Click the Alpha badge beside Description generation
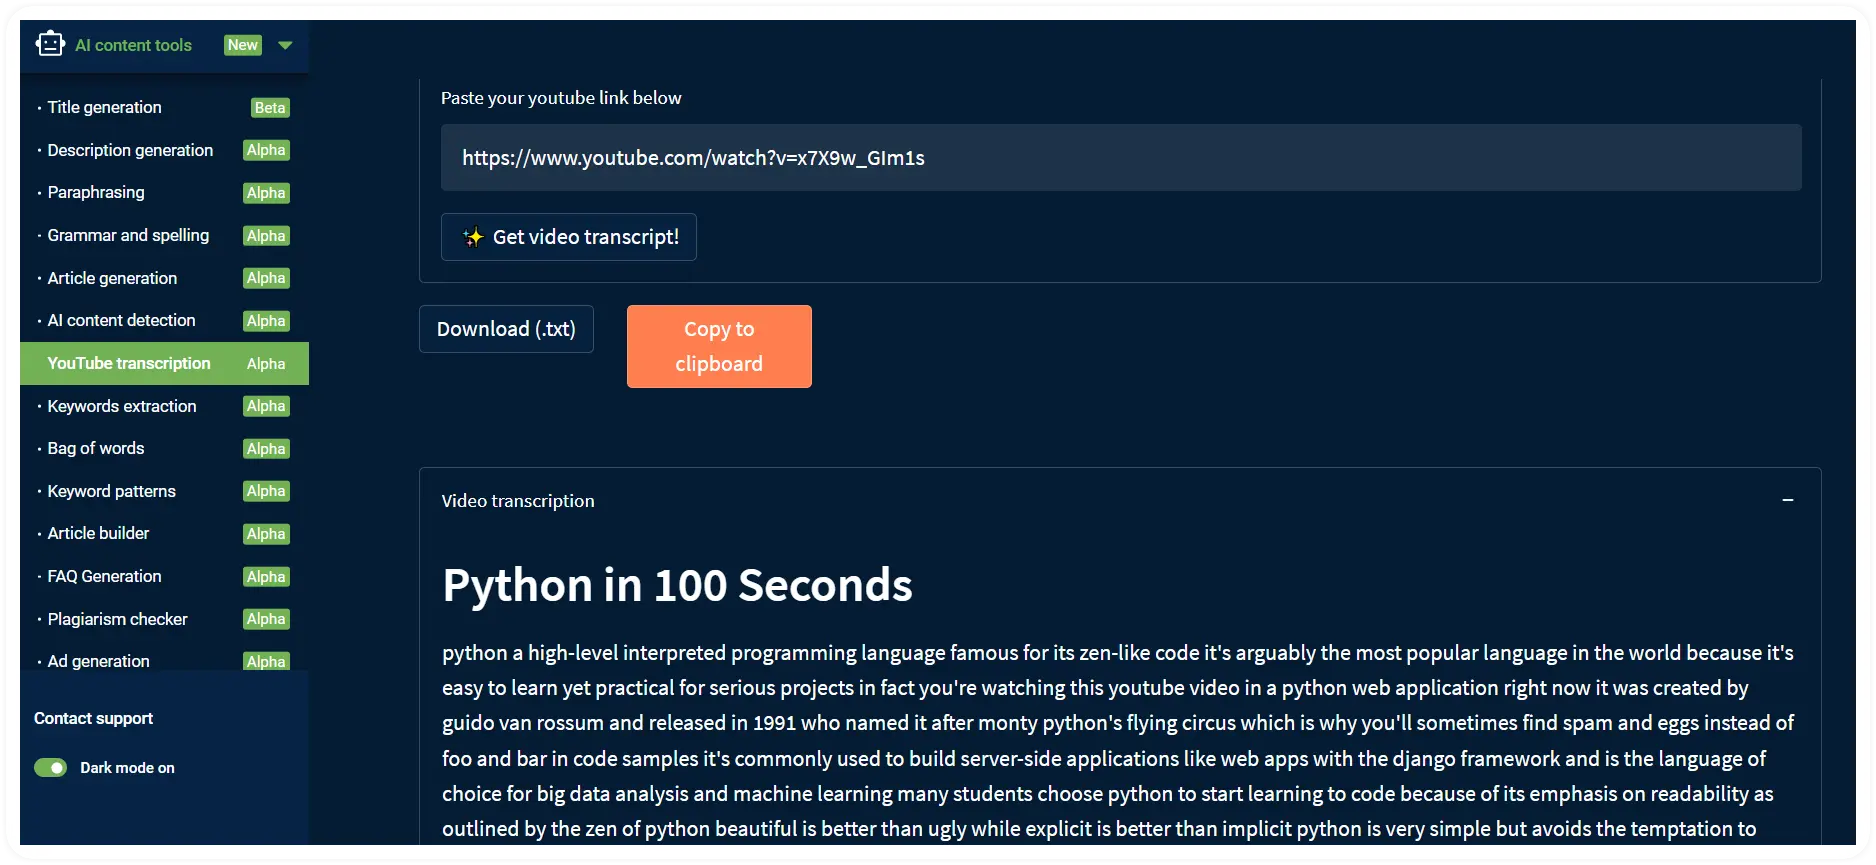1876x865 pixels. point(266,150)
